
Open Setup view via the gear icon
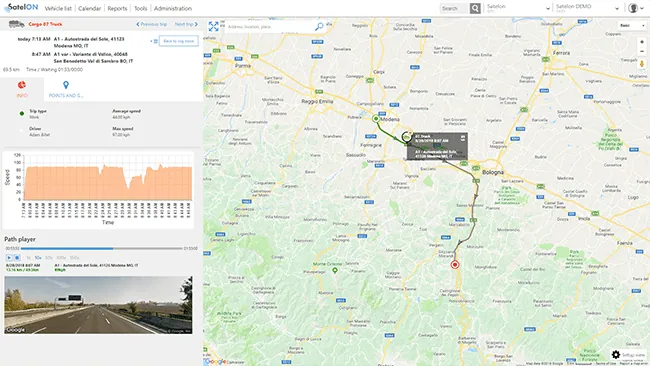click(616, 355)
